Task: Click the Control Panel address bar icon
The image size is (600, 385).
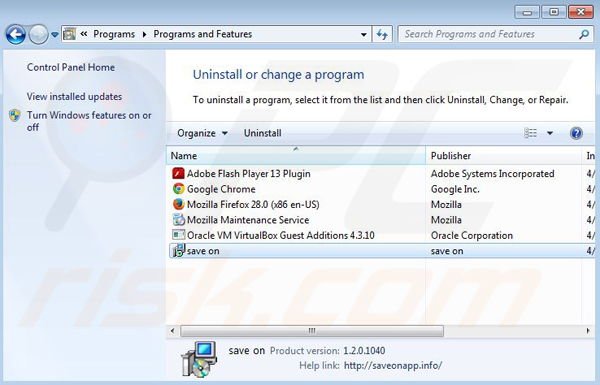Action: click(x=69, y=34)
